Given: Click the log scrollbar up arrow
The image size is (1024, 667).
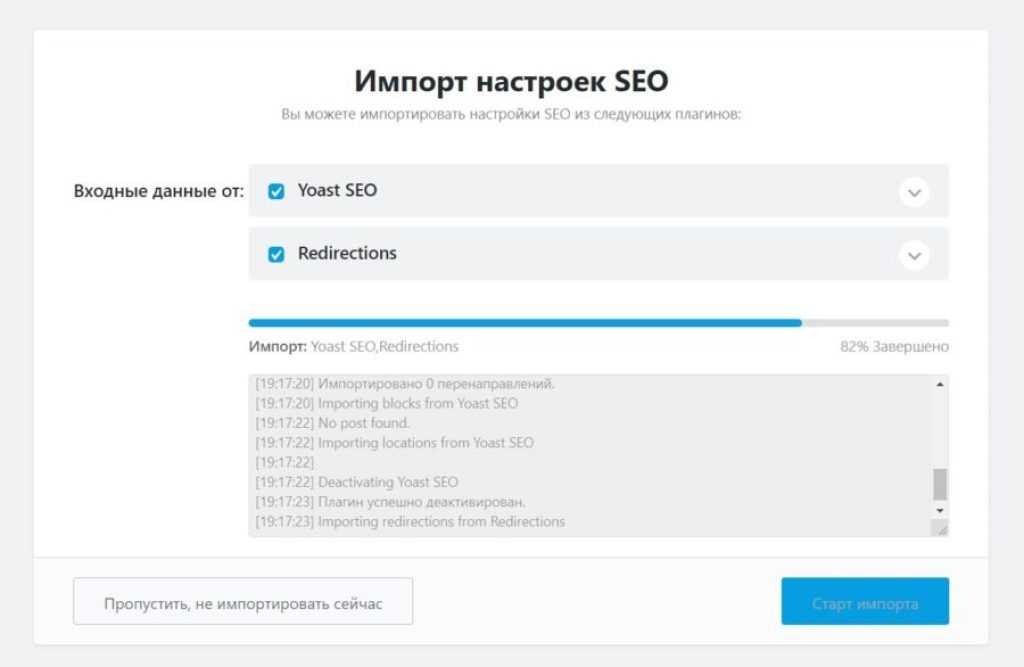Looking at the screenshot, I should click(940, 384).
